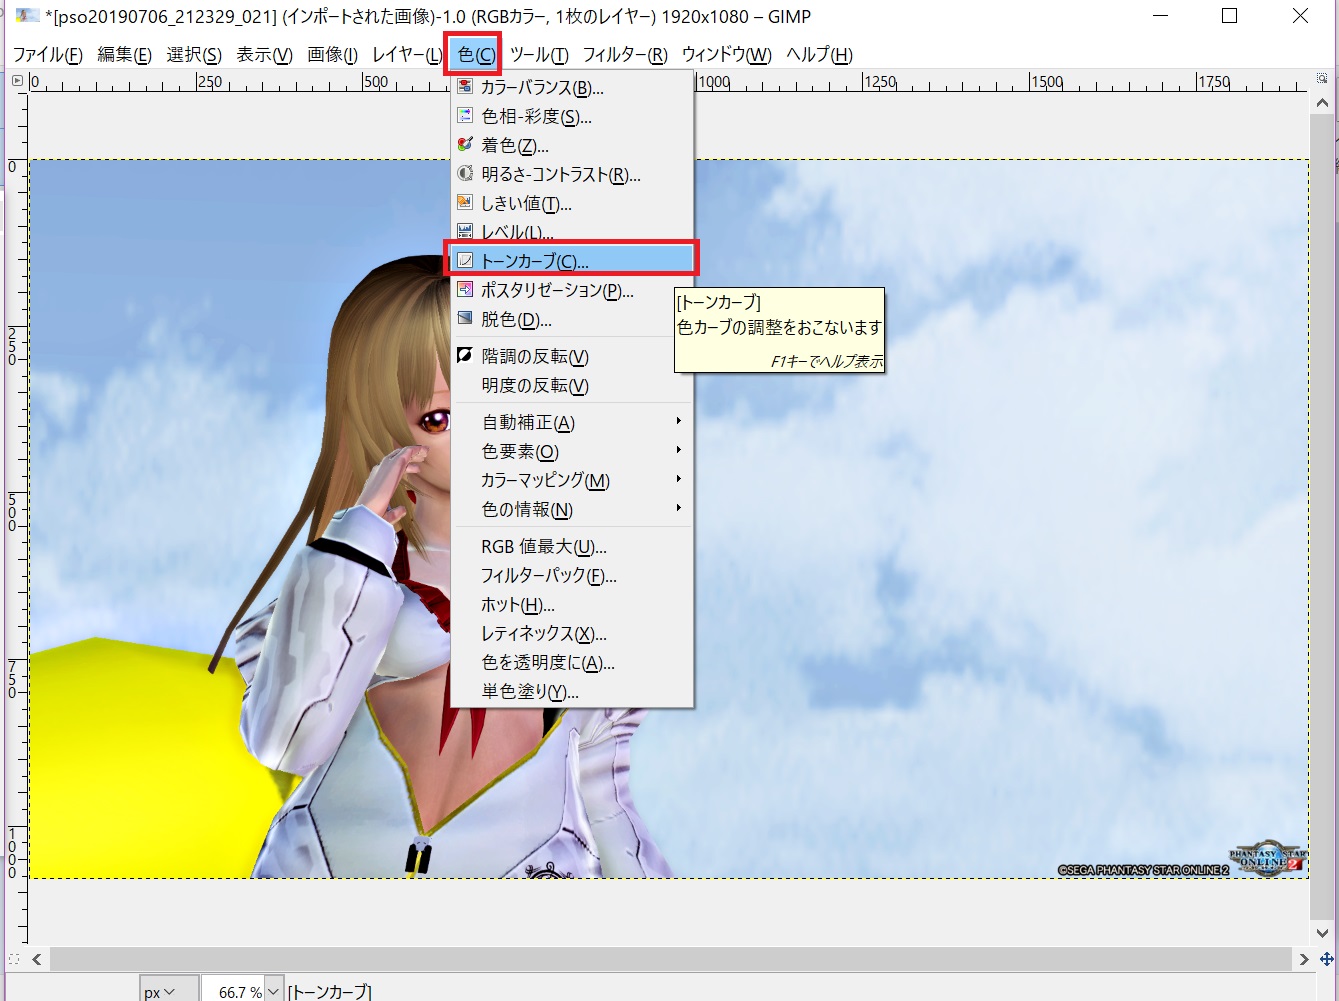
Task: Choose 色を透明度に(A)... menu entry
Action: point(547,663)
